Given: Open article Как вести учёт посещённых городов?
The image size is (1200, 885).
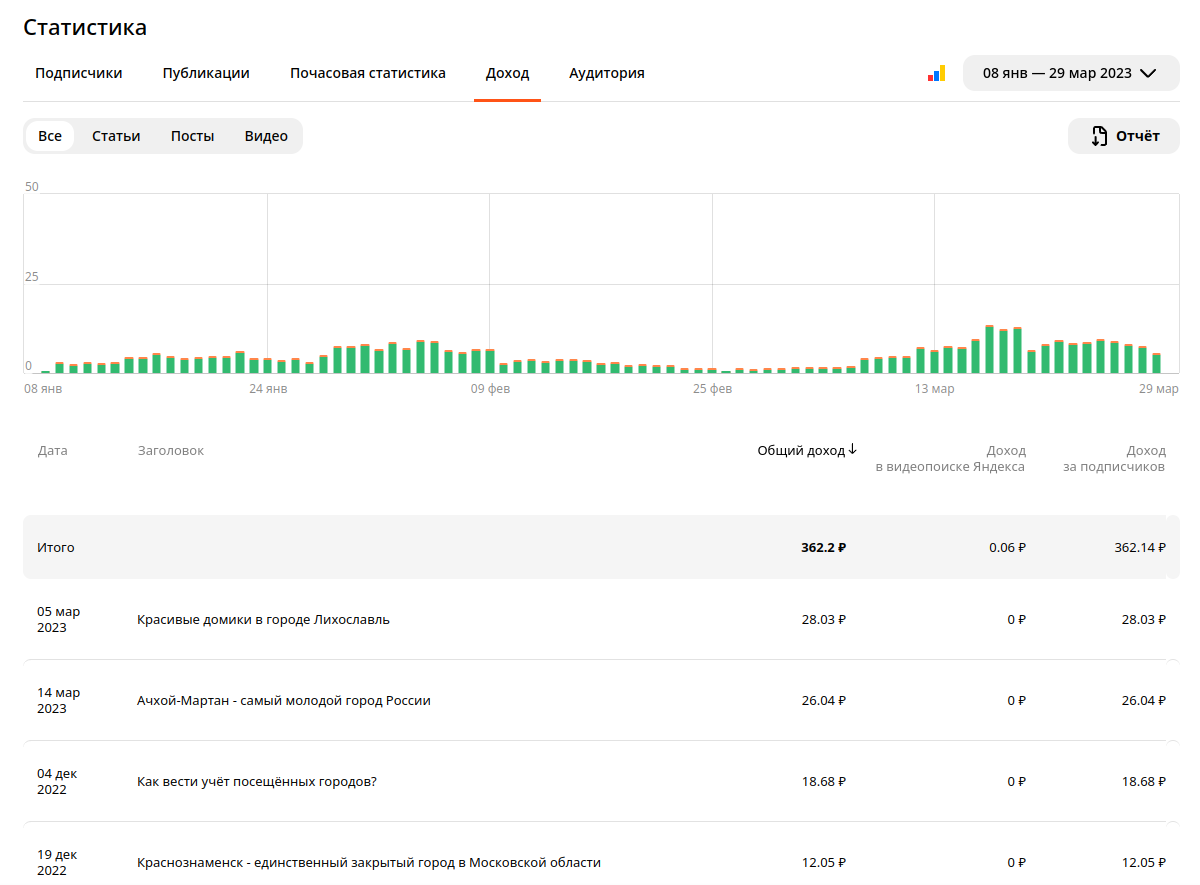Looking at the screenshot, I should point(257,781).
